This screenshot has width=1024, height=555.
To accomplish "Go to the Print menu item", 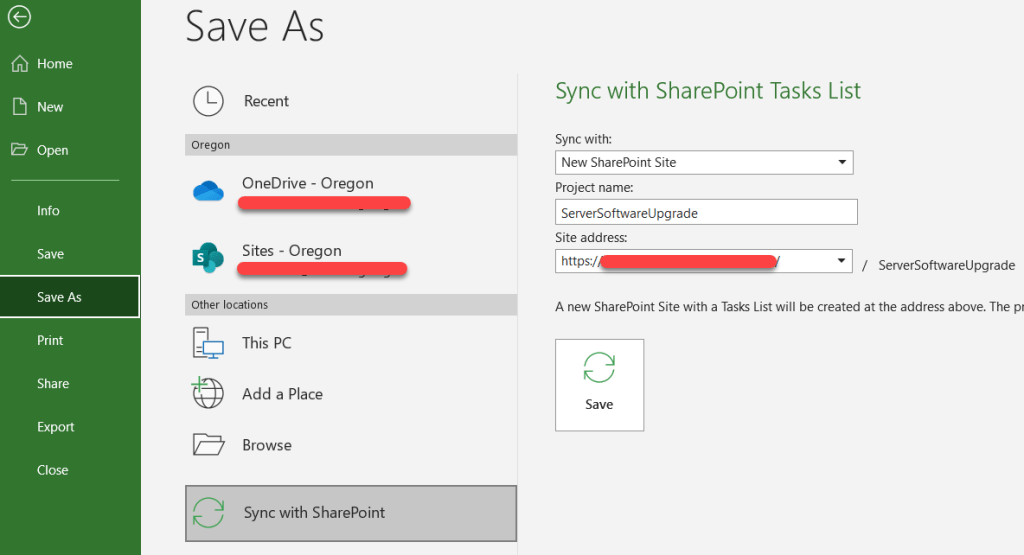I will (50, 340).
